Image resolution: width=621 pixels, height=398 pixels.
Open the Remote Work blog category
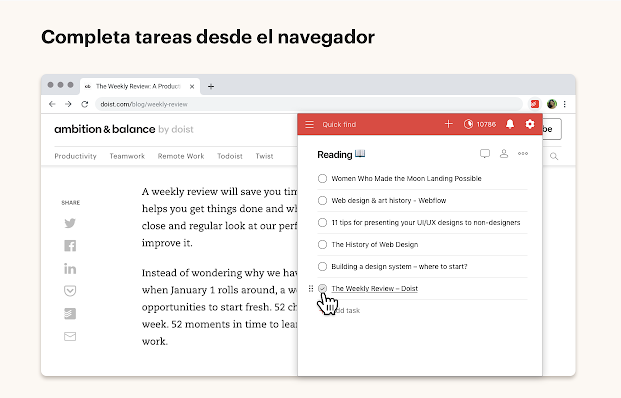(181, 156)
